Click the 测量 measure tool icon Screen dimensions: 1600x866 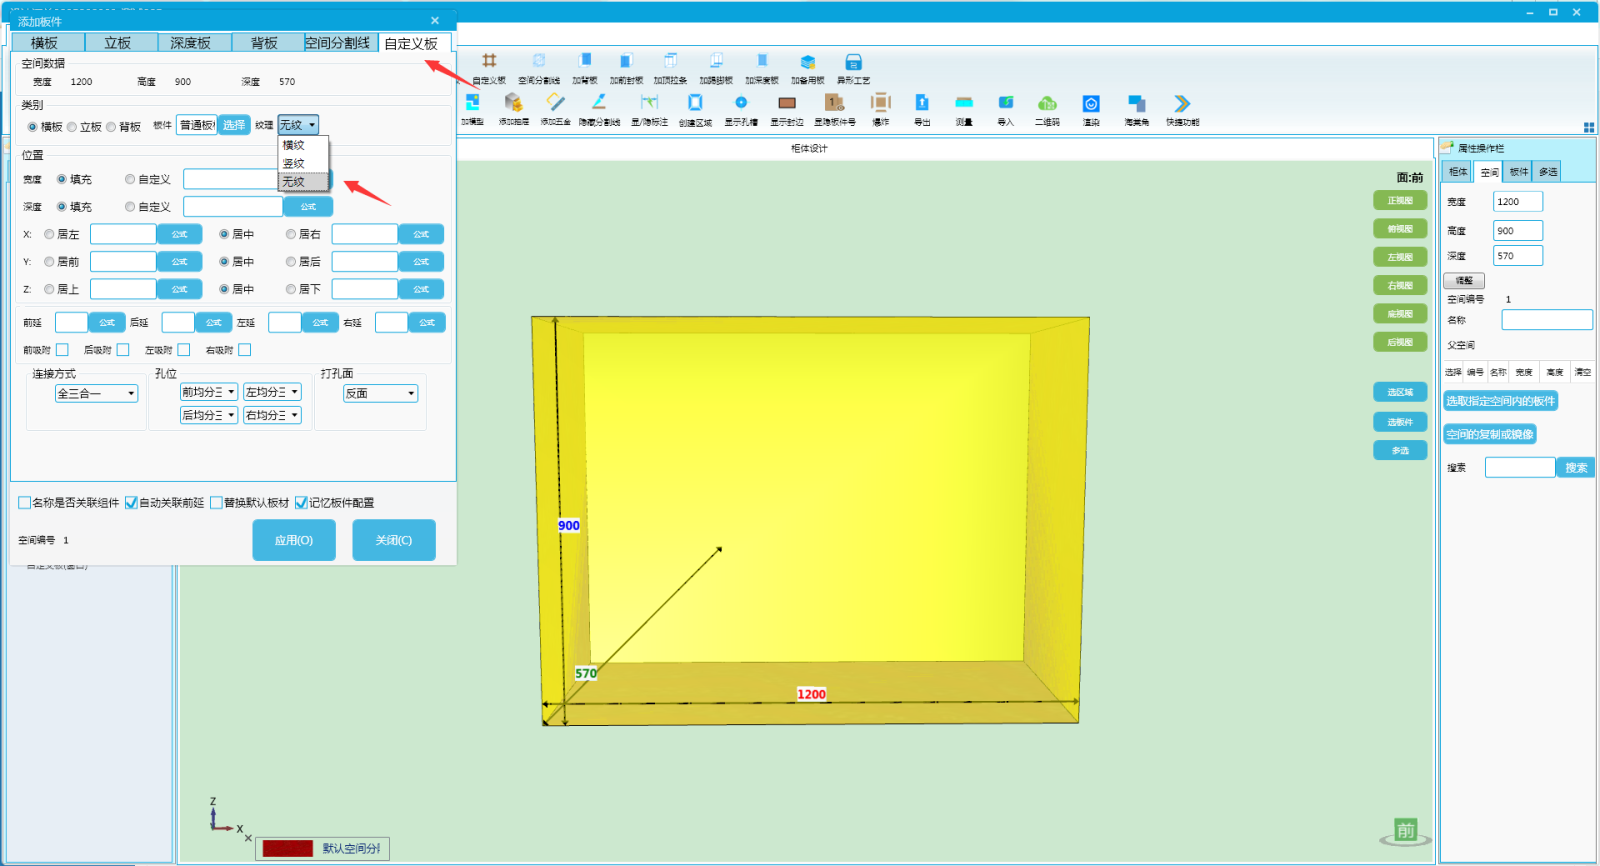(x=964, y=103)
